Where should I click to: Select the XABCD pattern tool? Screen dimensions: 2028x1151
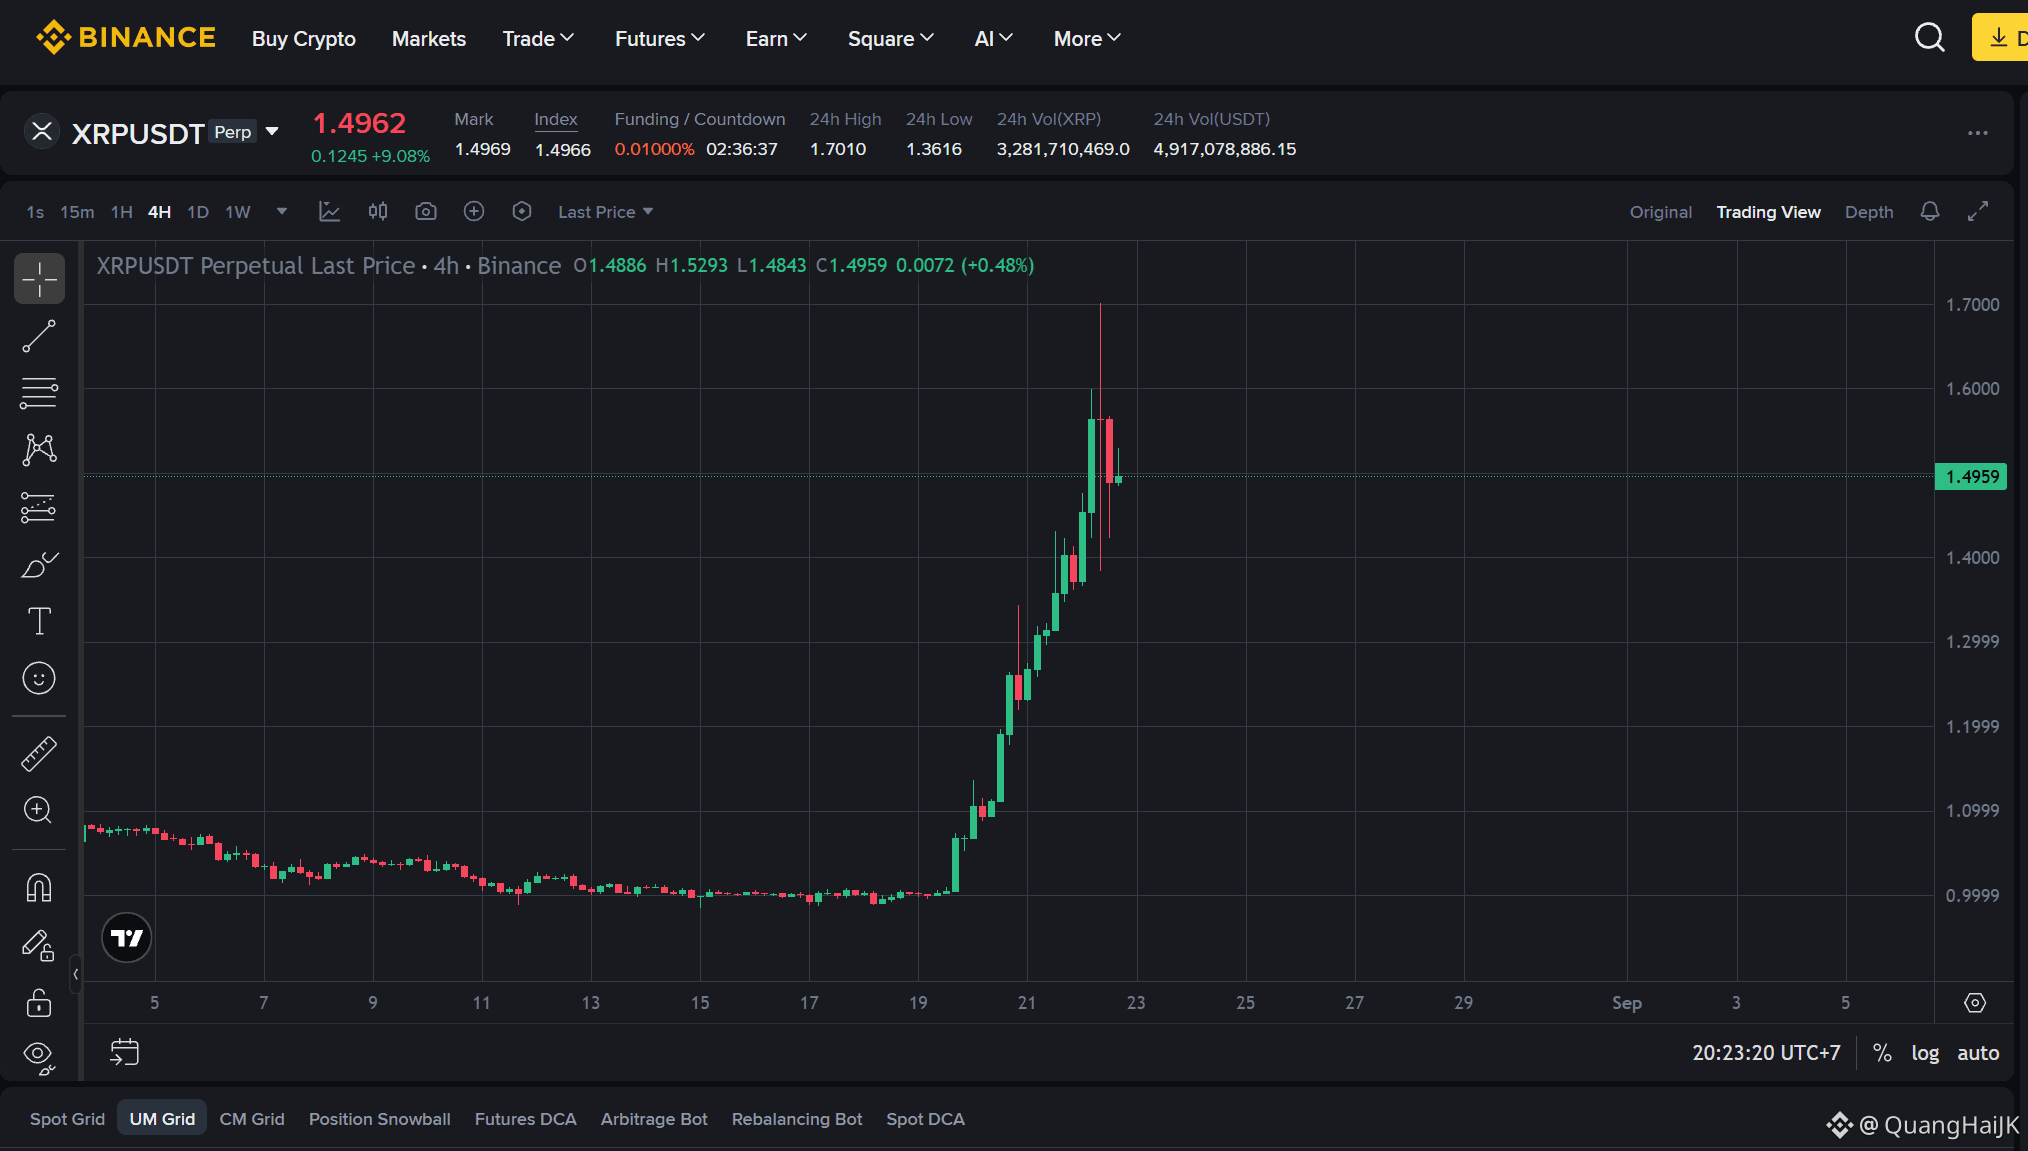[x=39, y=449]
